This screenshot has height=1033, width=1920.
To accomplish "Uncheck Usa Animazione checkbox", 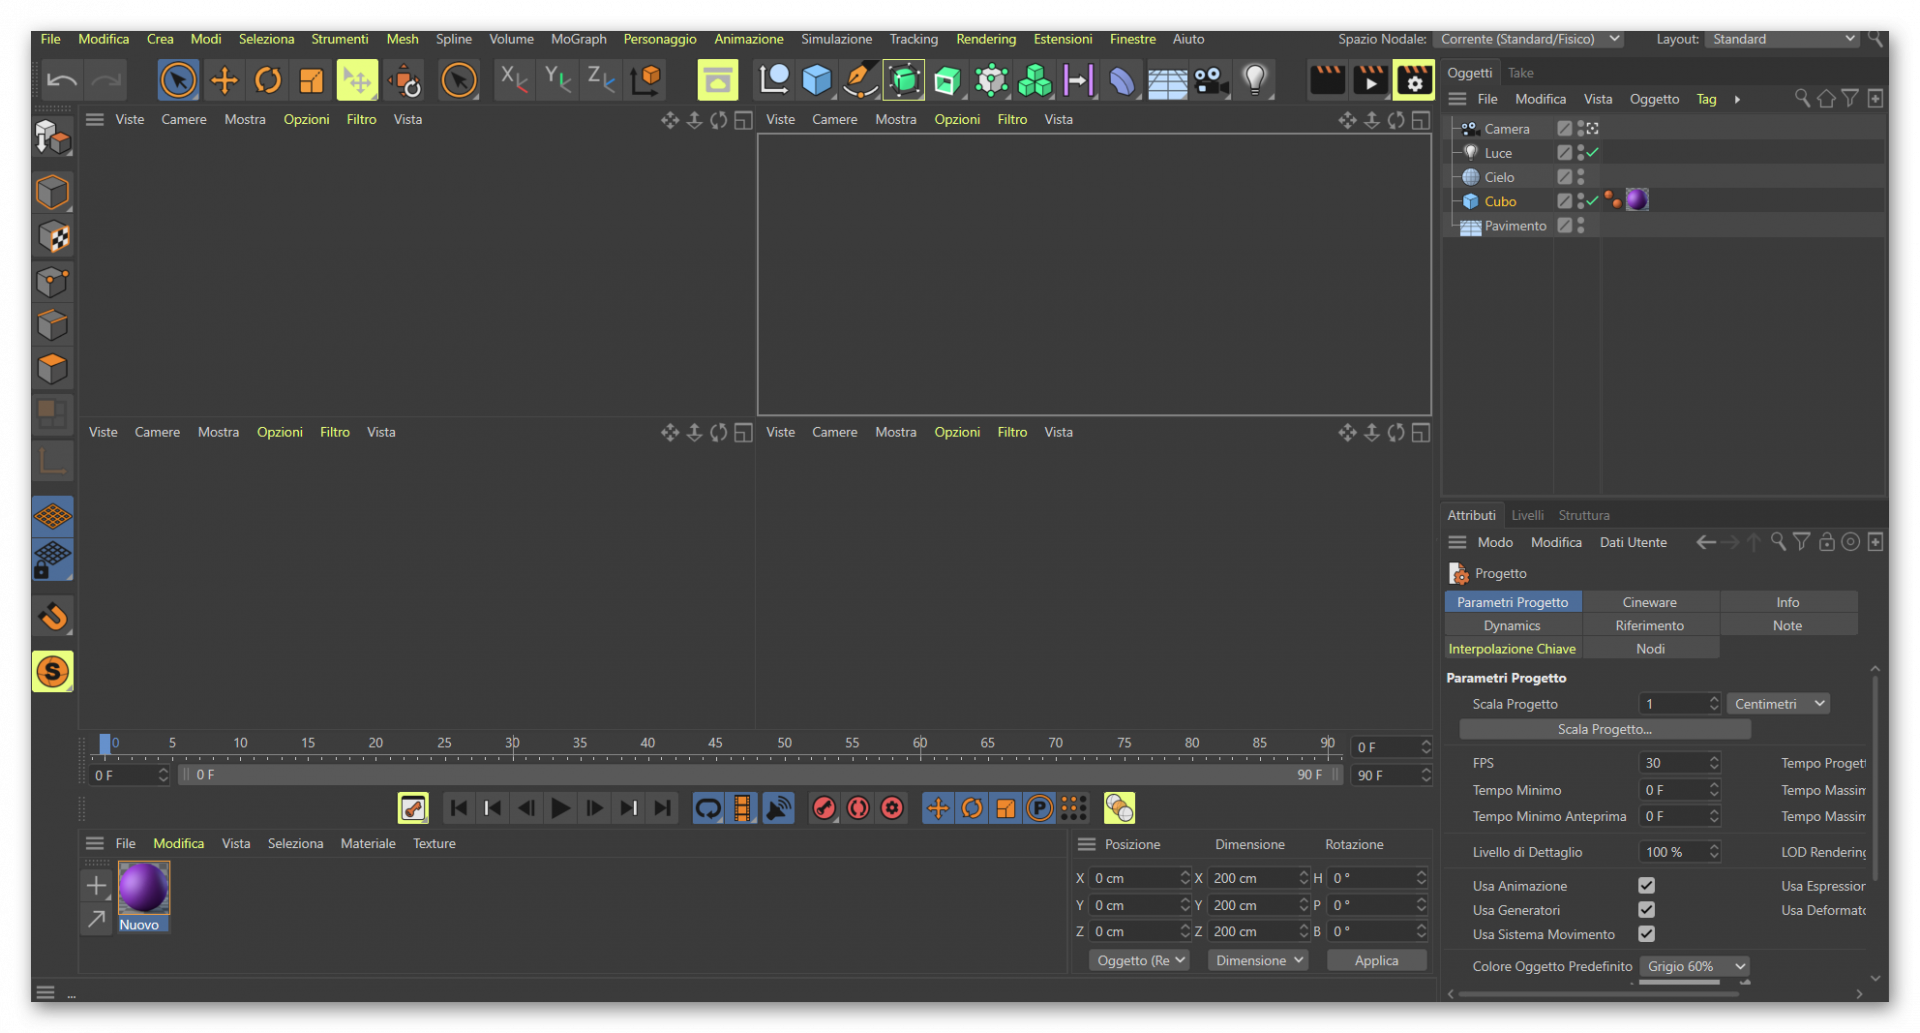I will pos(1646,886).
